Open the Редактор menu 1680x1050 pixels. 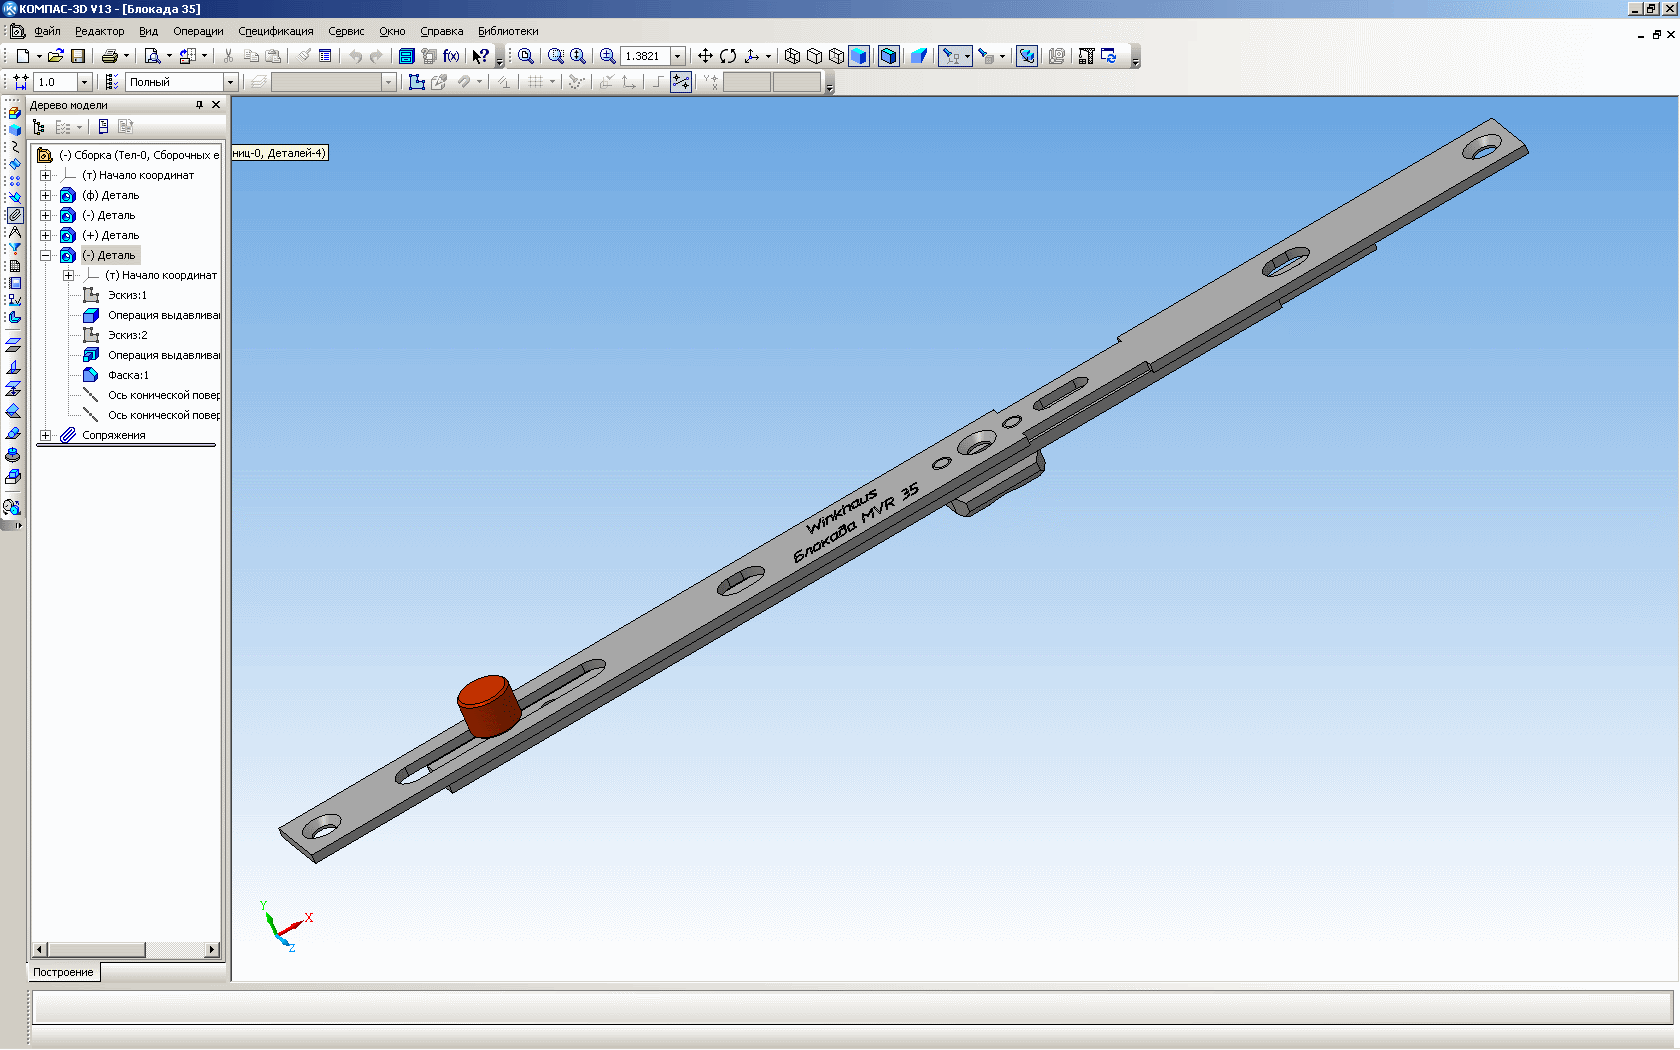100,31
